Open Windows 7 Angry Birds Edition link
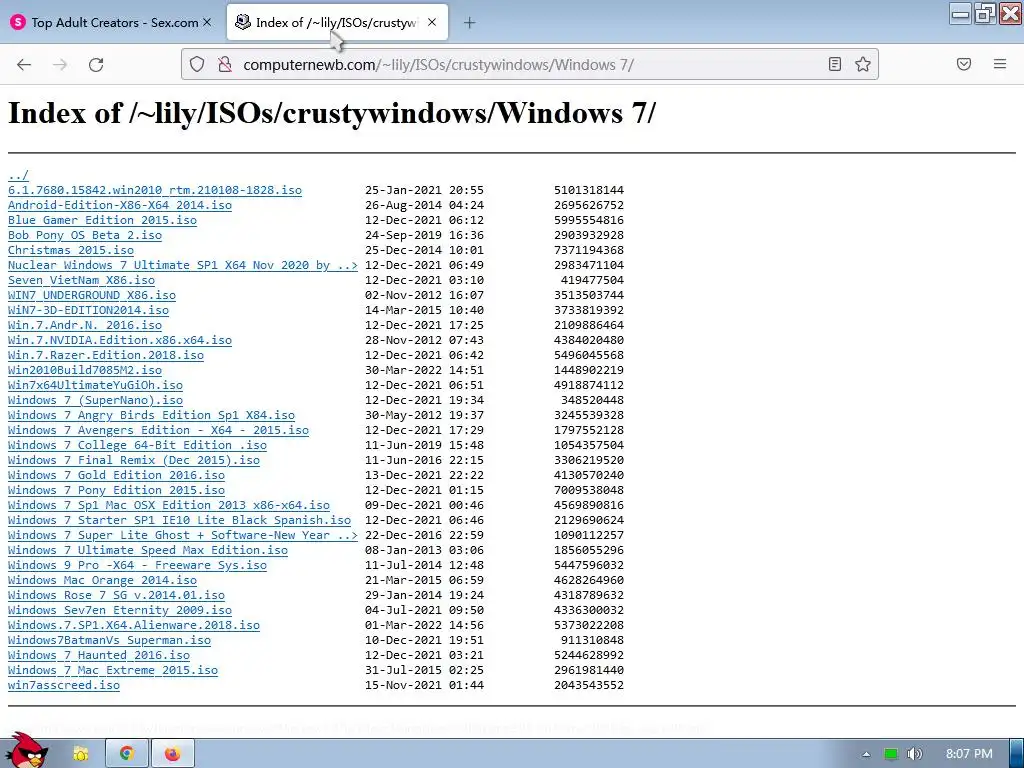The height and width of the screenshot is (768, 1024). (x=152, y=415)
